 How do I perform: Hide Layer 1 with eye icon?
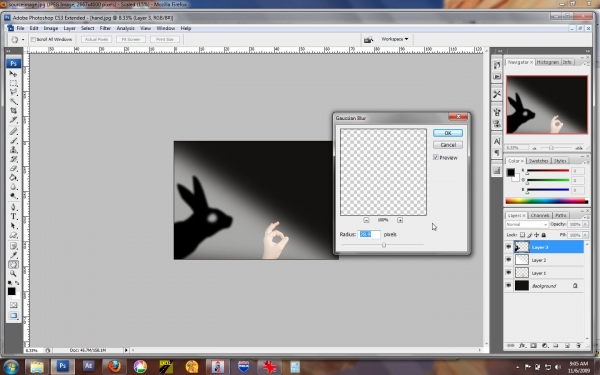(508, 273)
